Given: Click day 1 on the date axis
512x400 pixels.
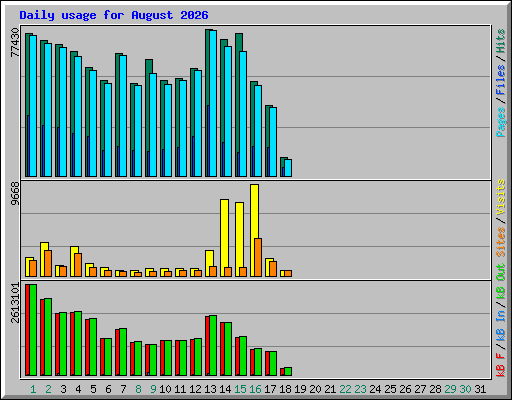Looking at the screenshot, I should tap(33, 389).
